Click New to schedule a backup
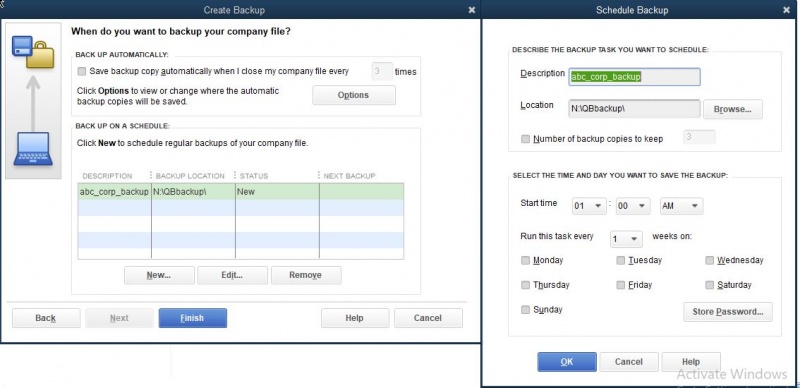Image resolution: width=800 pixels, height=388 pixels. 159,275
